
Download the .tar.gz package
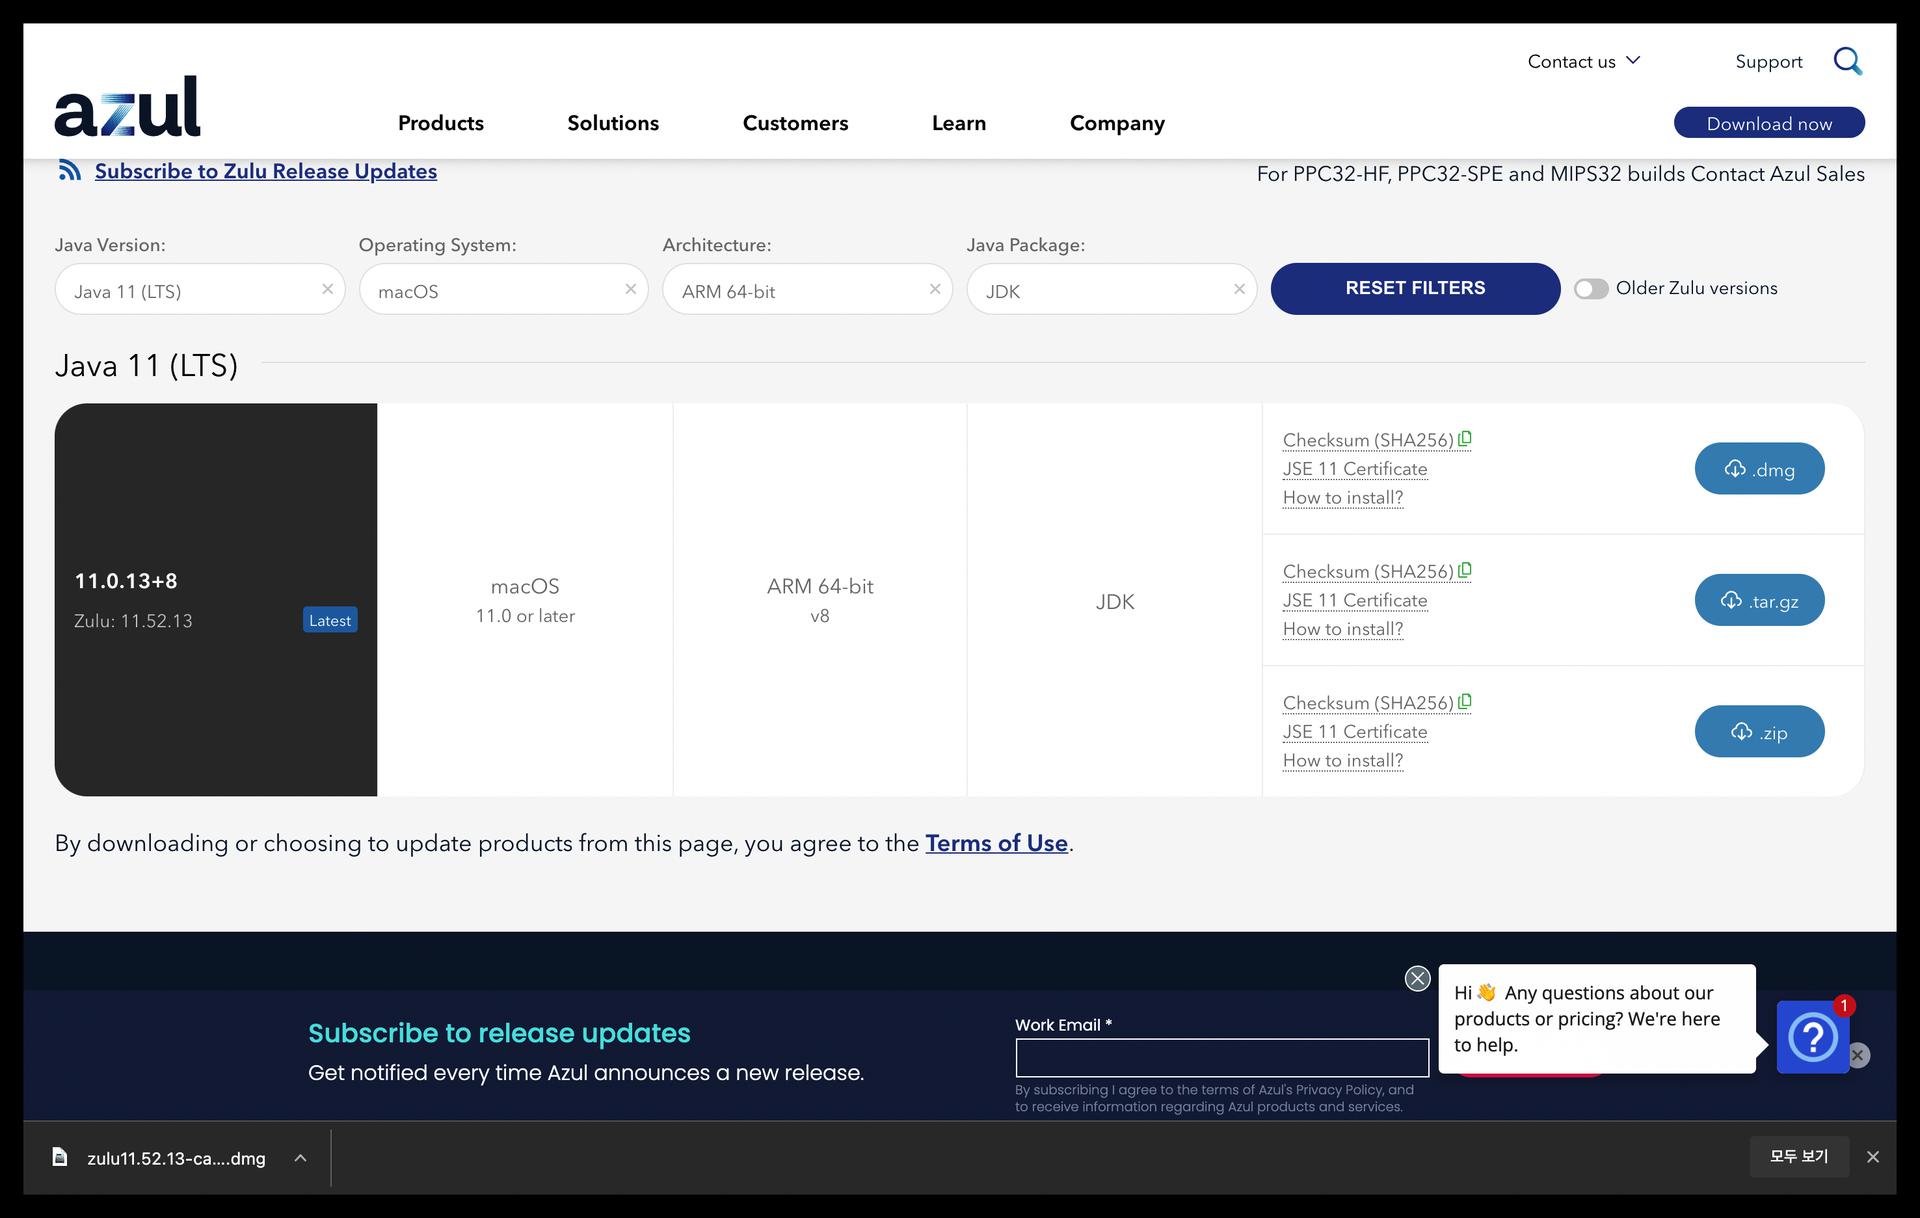pyautogui.click(x=1758, y=600)
